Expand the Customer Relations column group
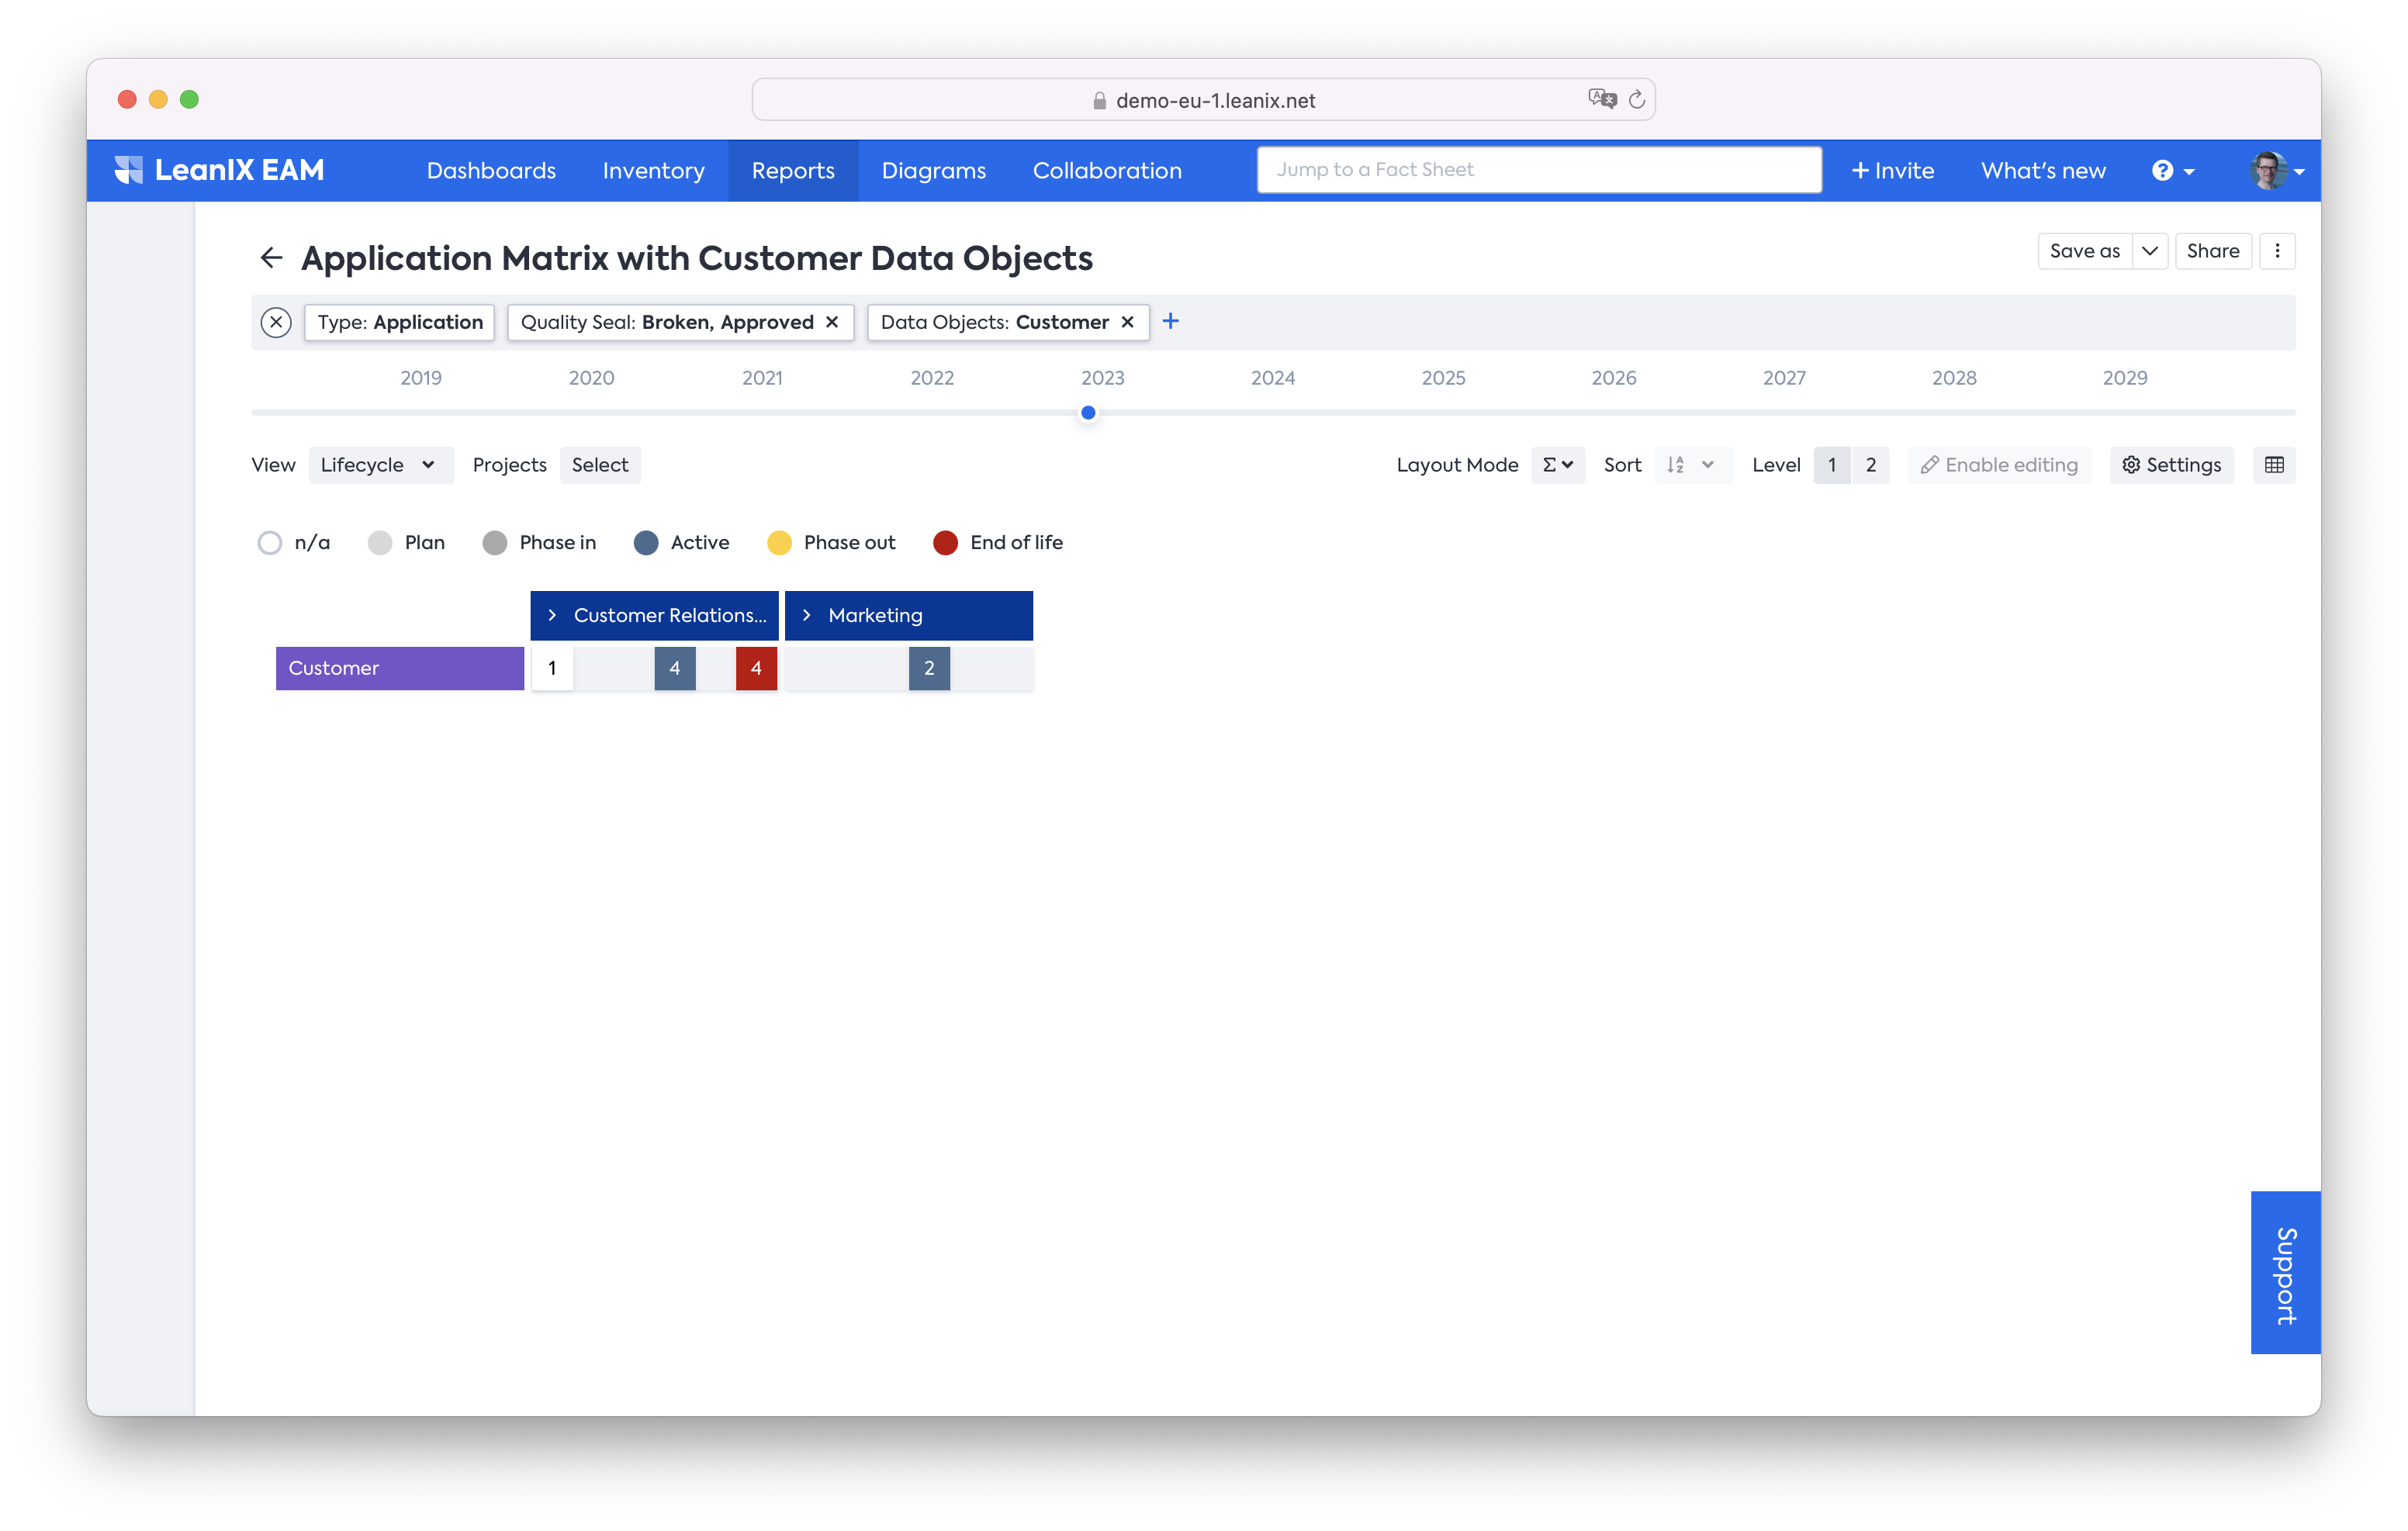This screenshot has height=1531, width=2408. pos(552,615)
